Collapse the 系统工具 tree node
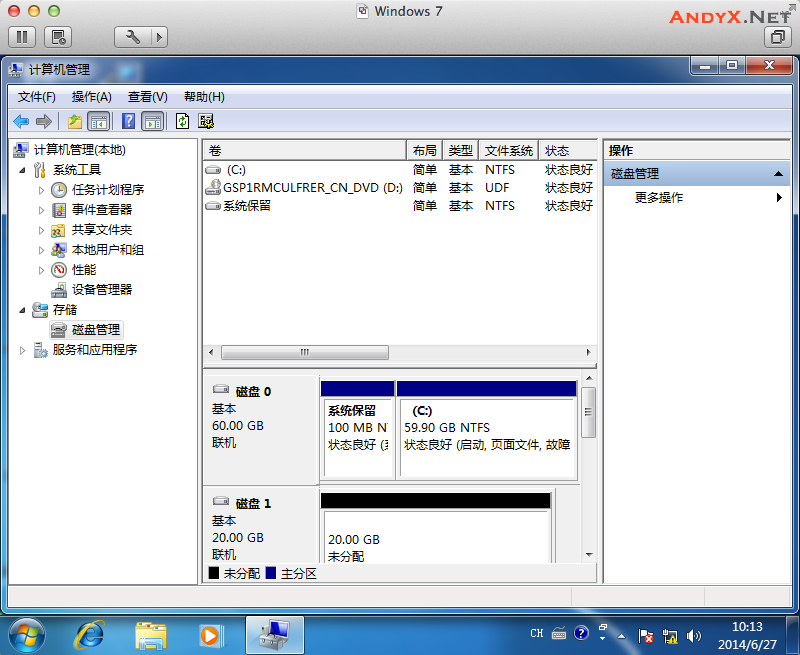Image resolution: width=800 pixels, height=655 pixels. click(x=22, y=170)
